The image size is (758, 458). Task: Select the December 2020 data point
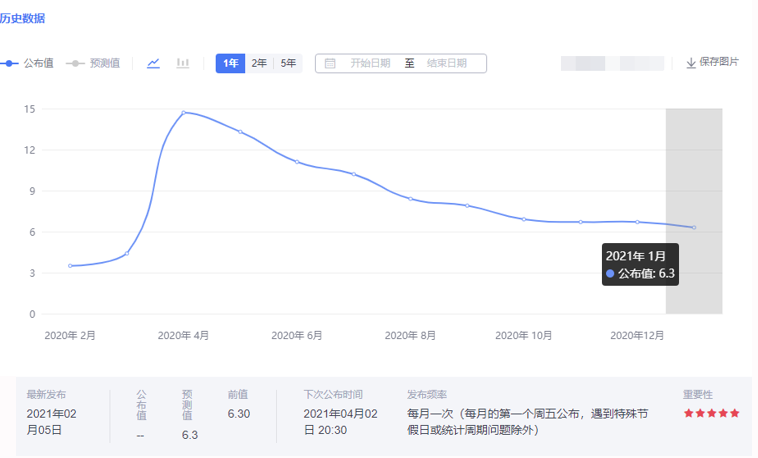tap(638, 222)
